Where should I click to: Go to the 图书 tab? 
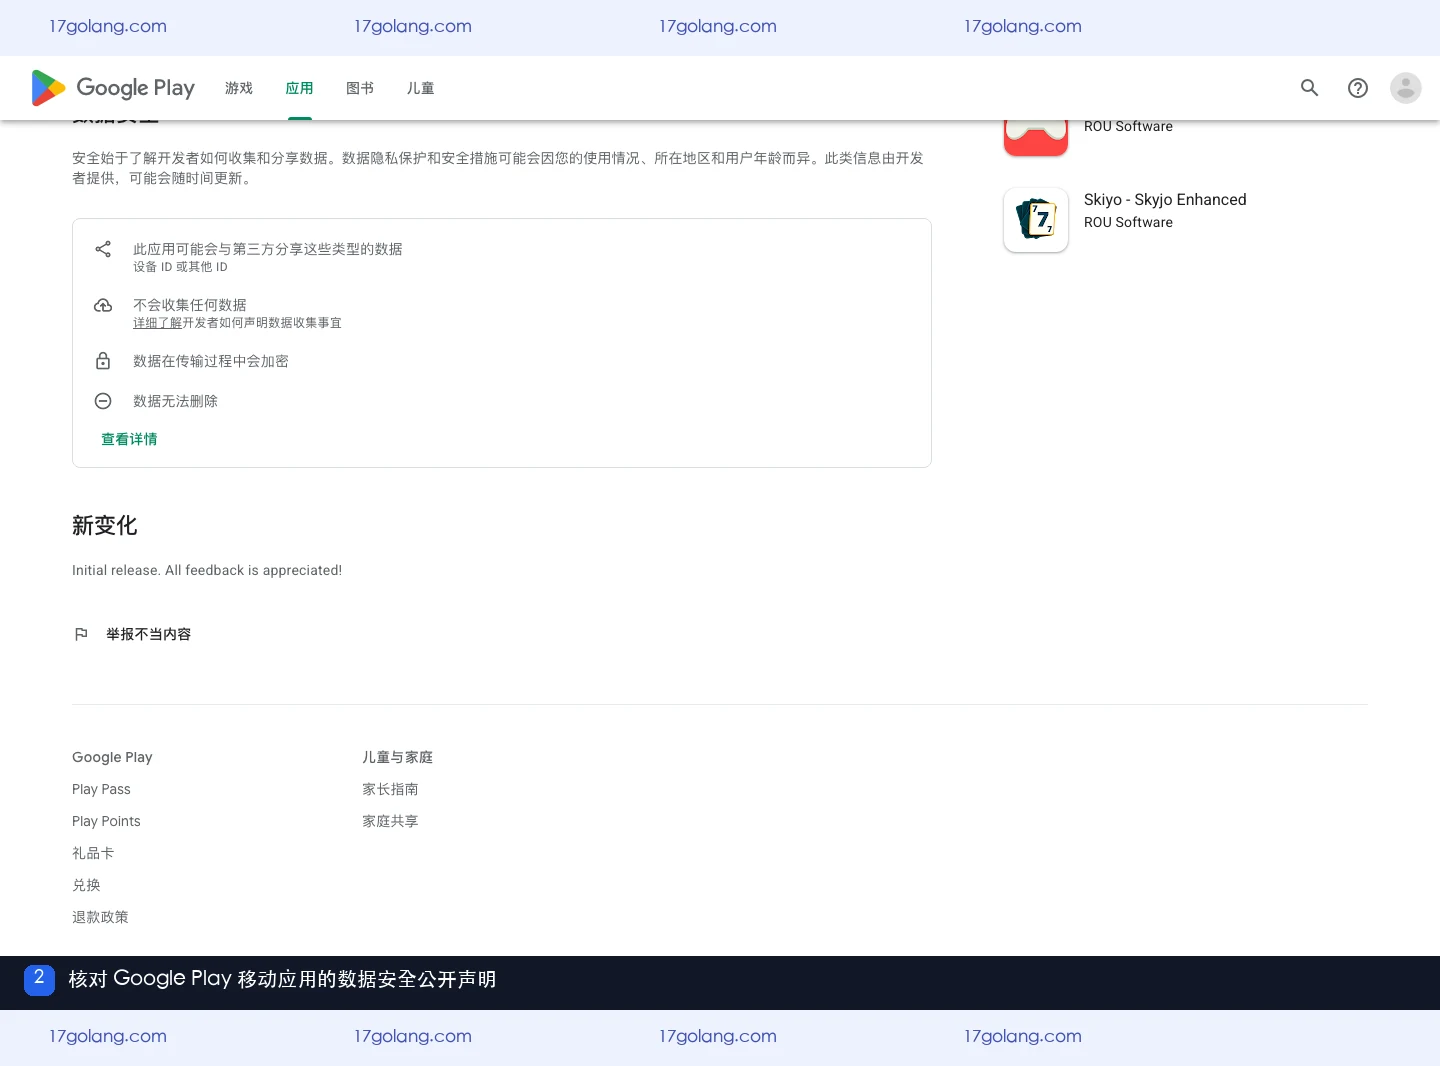point(360,88)
